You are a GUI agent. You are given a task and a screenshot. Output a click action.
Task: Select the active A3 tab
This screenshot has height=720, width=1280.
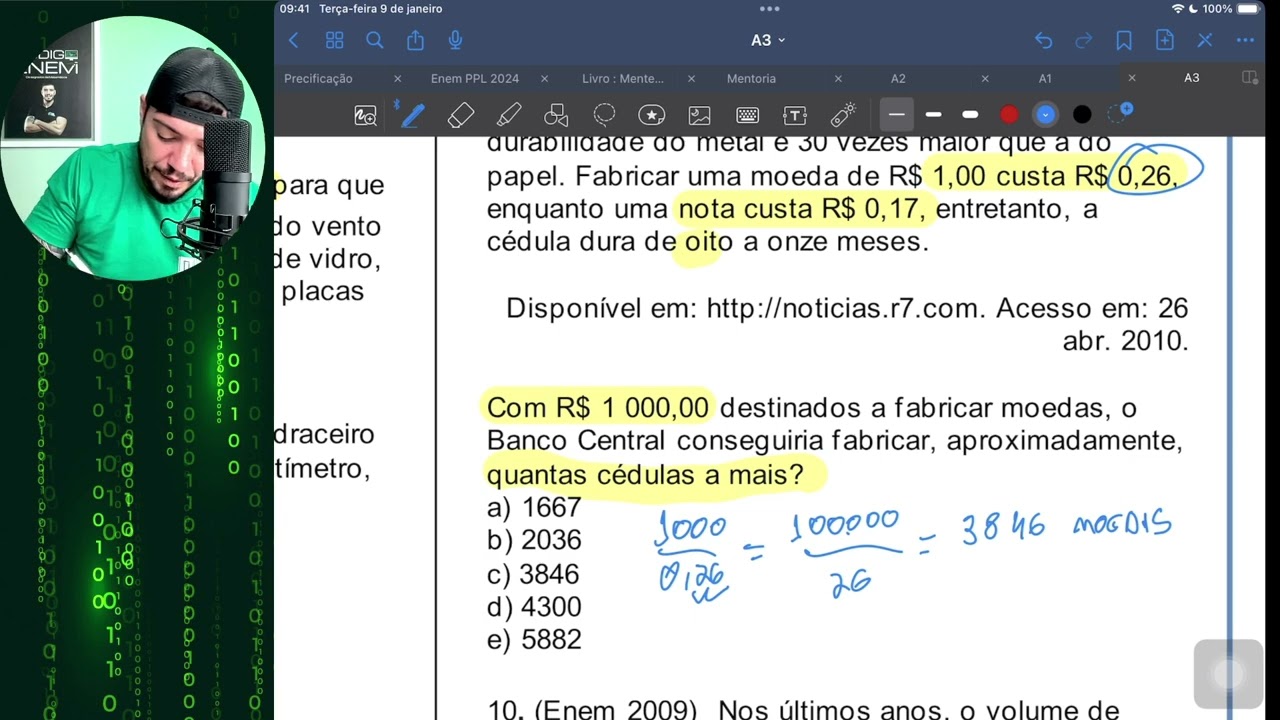[x=1191, y=78]
